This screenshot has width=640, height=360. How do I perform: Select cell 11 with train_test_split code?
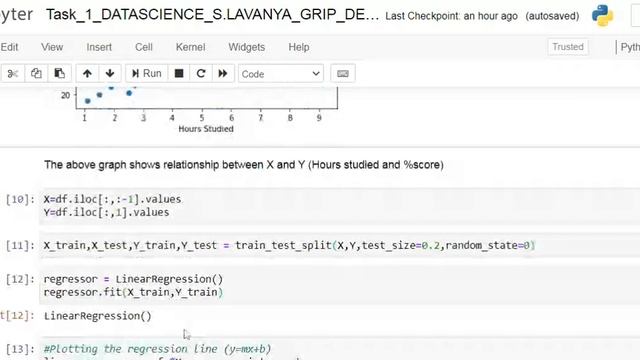click(340, 245)
